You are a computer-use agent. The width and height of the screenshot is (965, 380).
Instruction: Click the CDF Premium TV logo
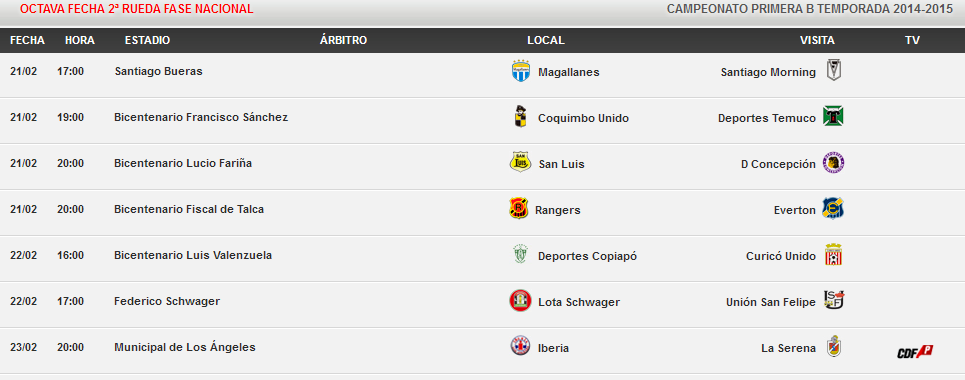pos(915,352)
